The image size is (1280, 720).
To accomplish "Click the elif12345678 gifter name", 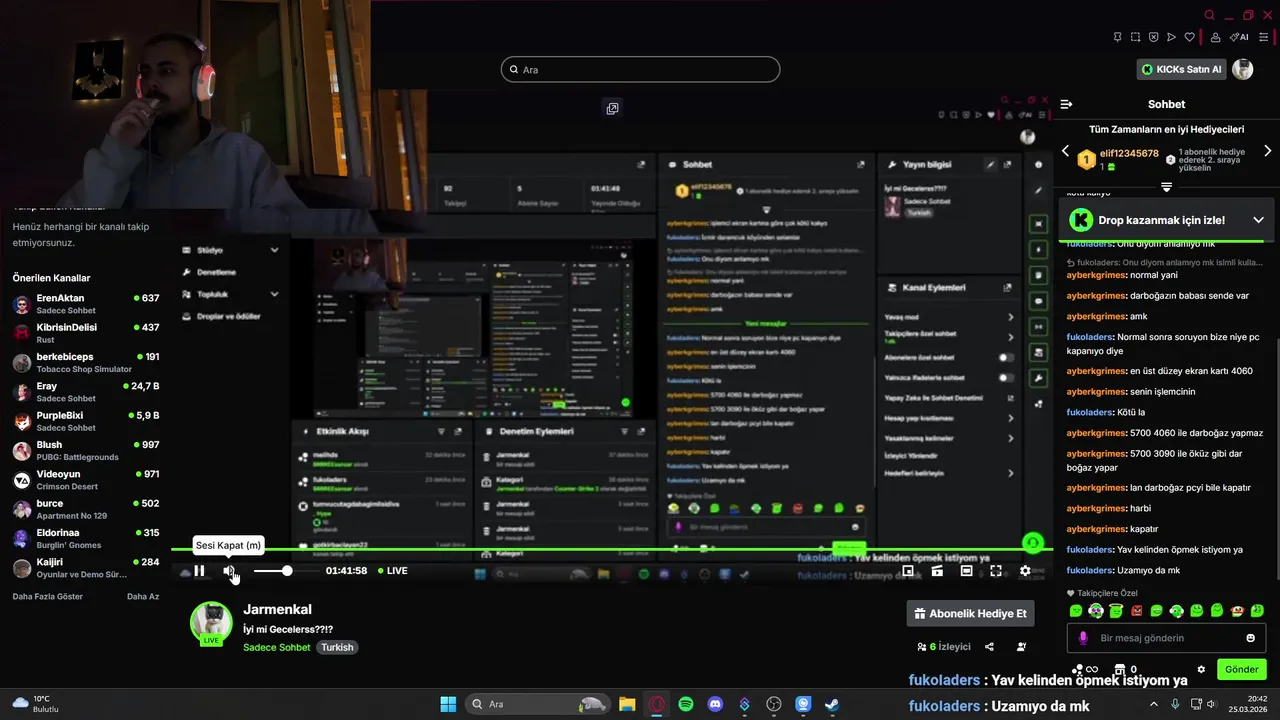I will [x=1129, y=153].
